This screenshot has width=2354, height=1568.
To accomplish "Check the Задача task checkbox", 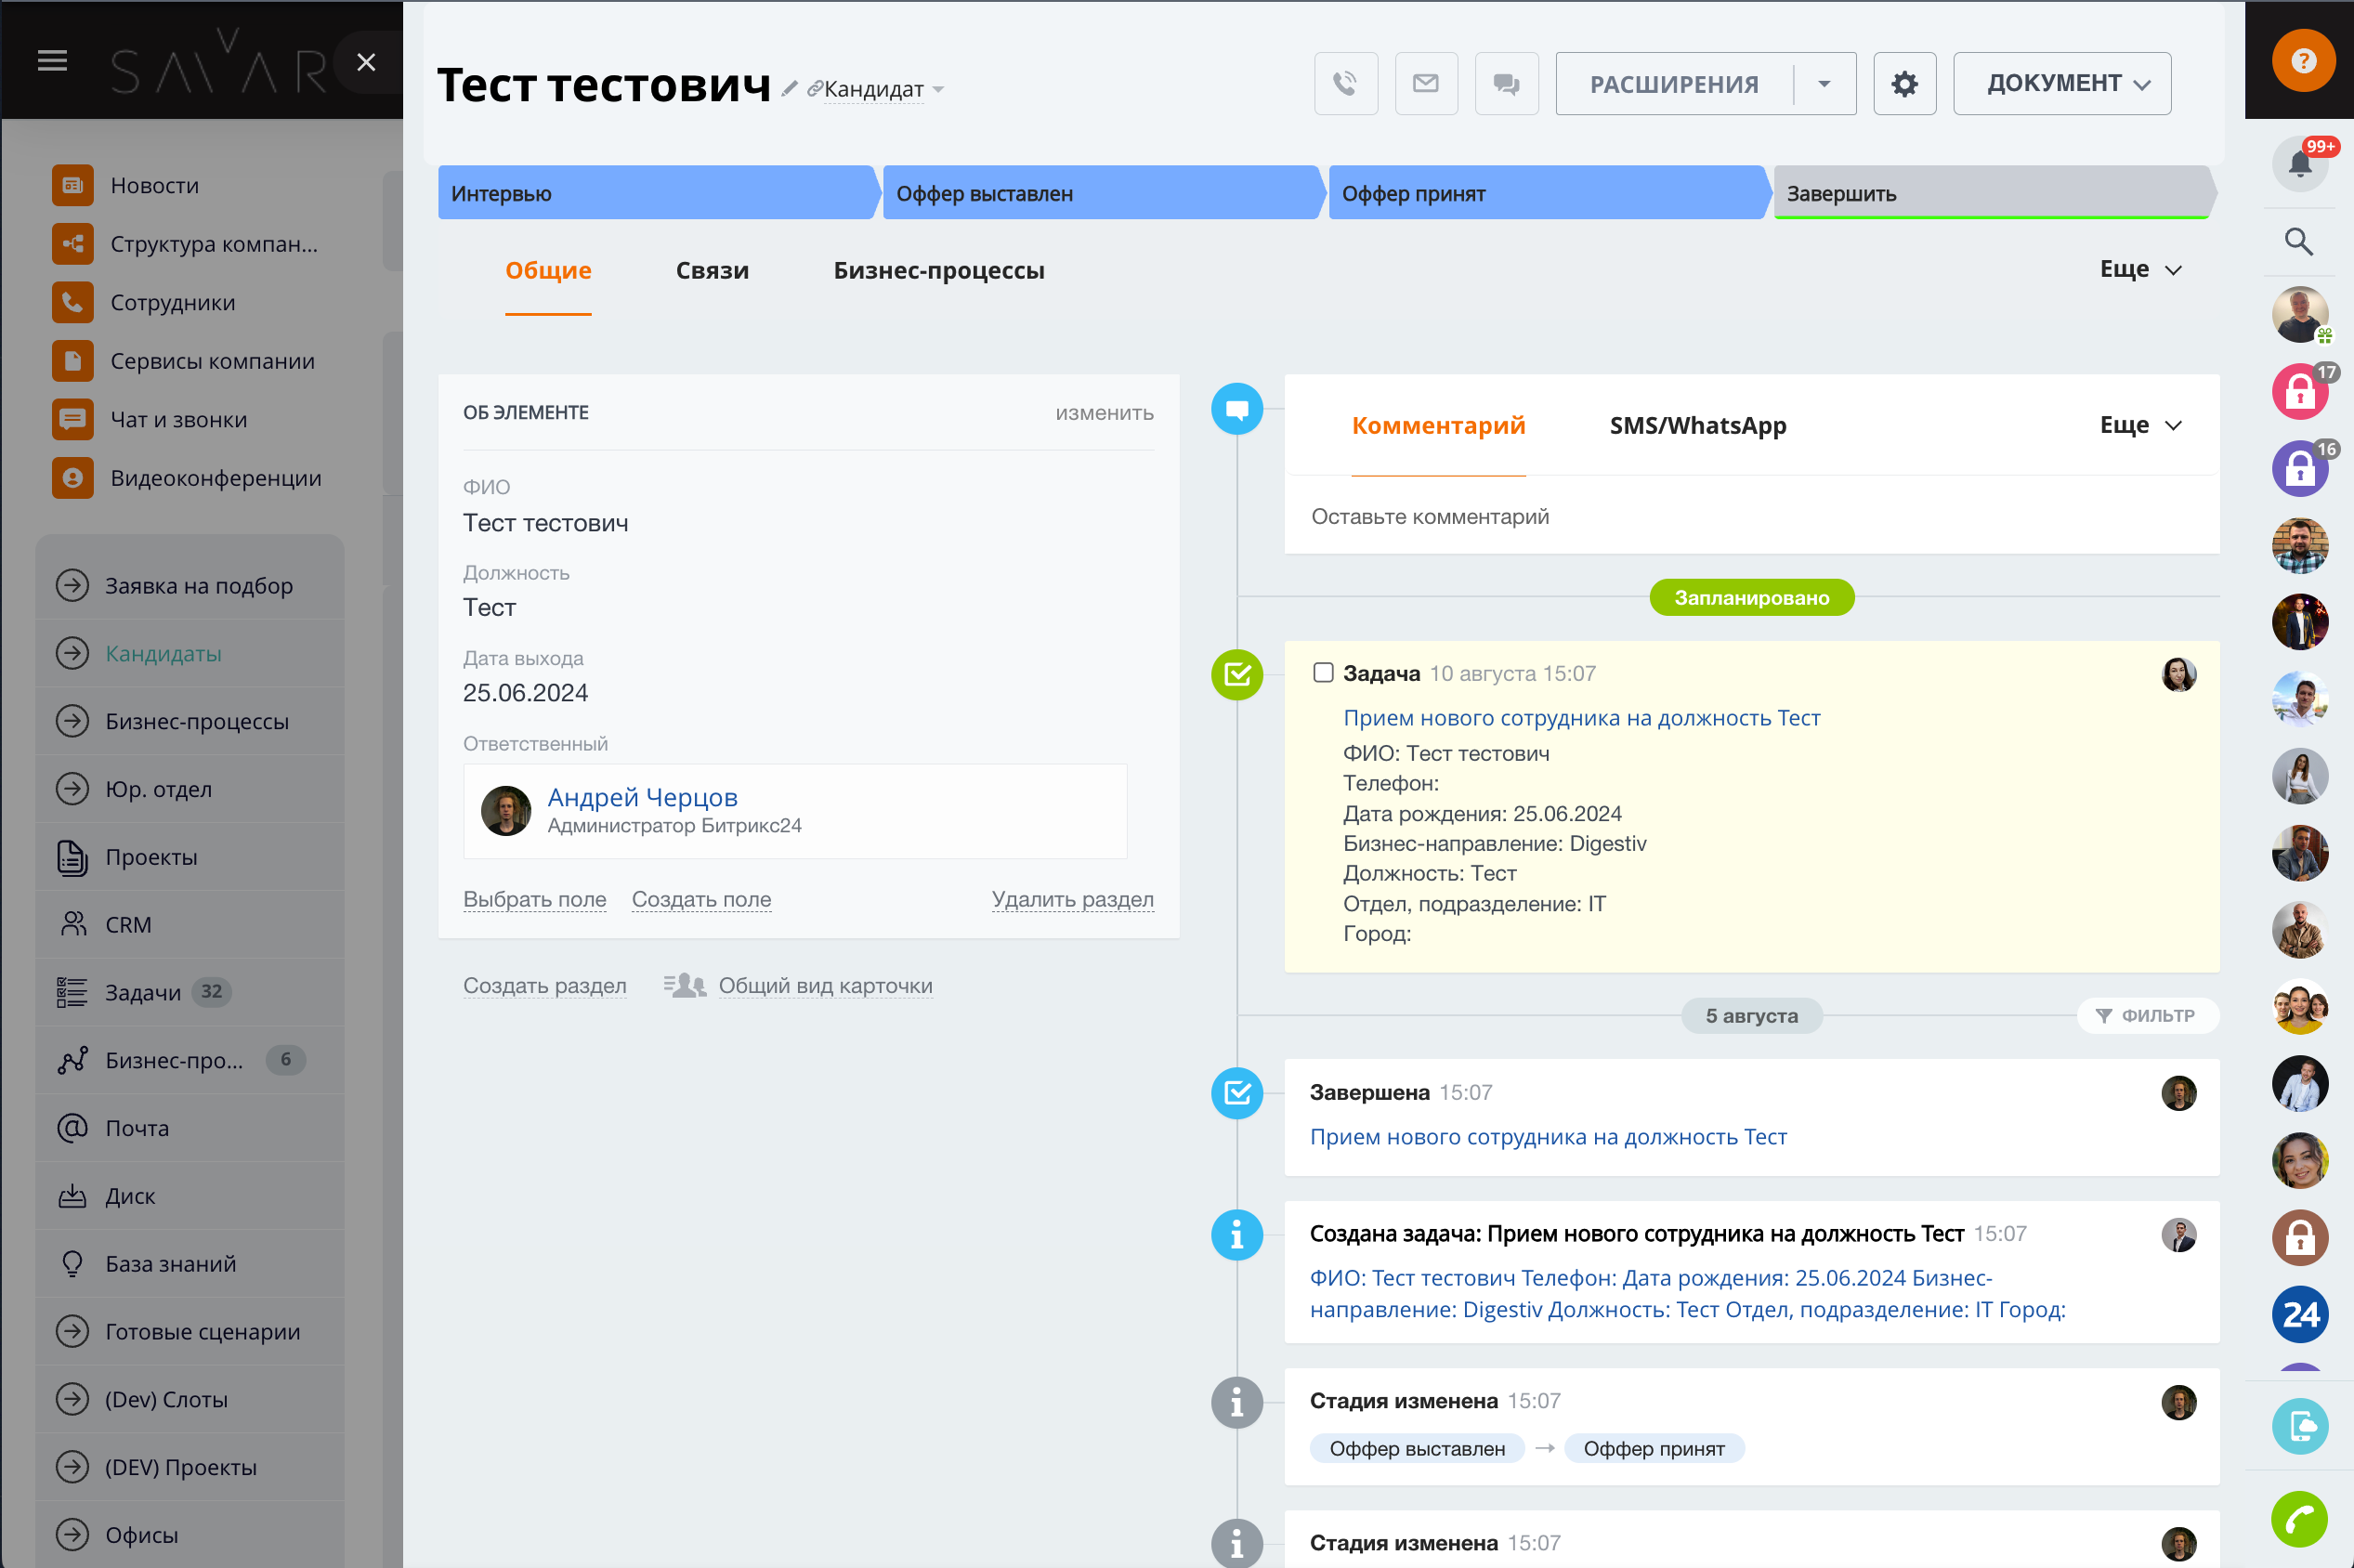I will point(1322,672).
